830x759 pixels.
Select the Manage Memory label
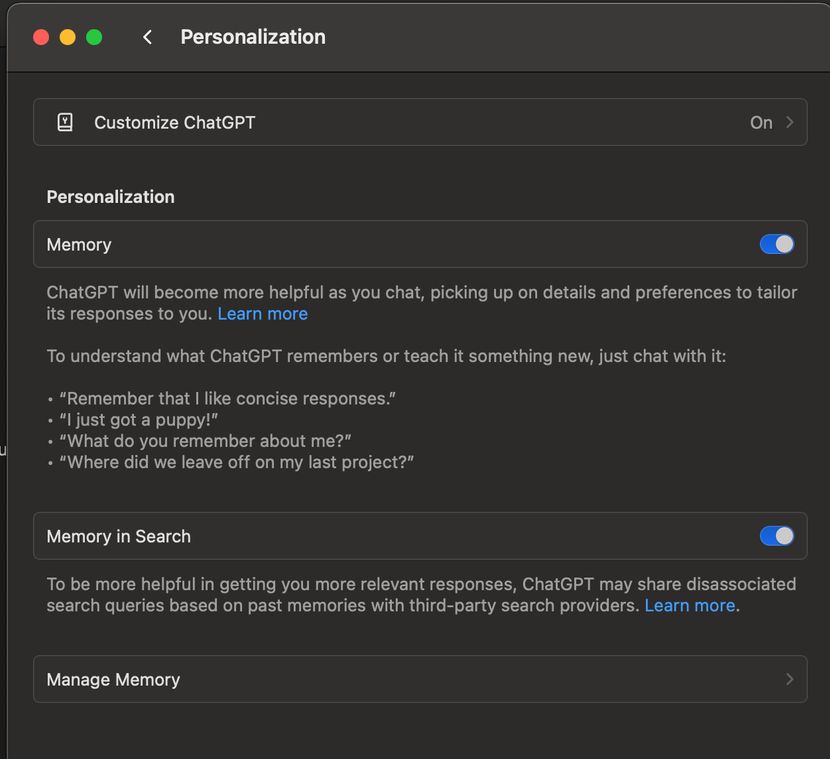[113, 679]
